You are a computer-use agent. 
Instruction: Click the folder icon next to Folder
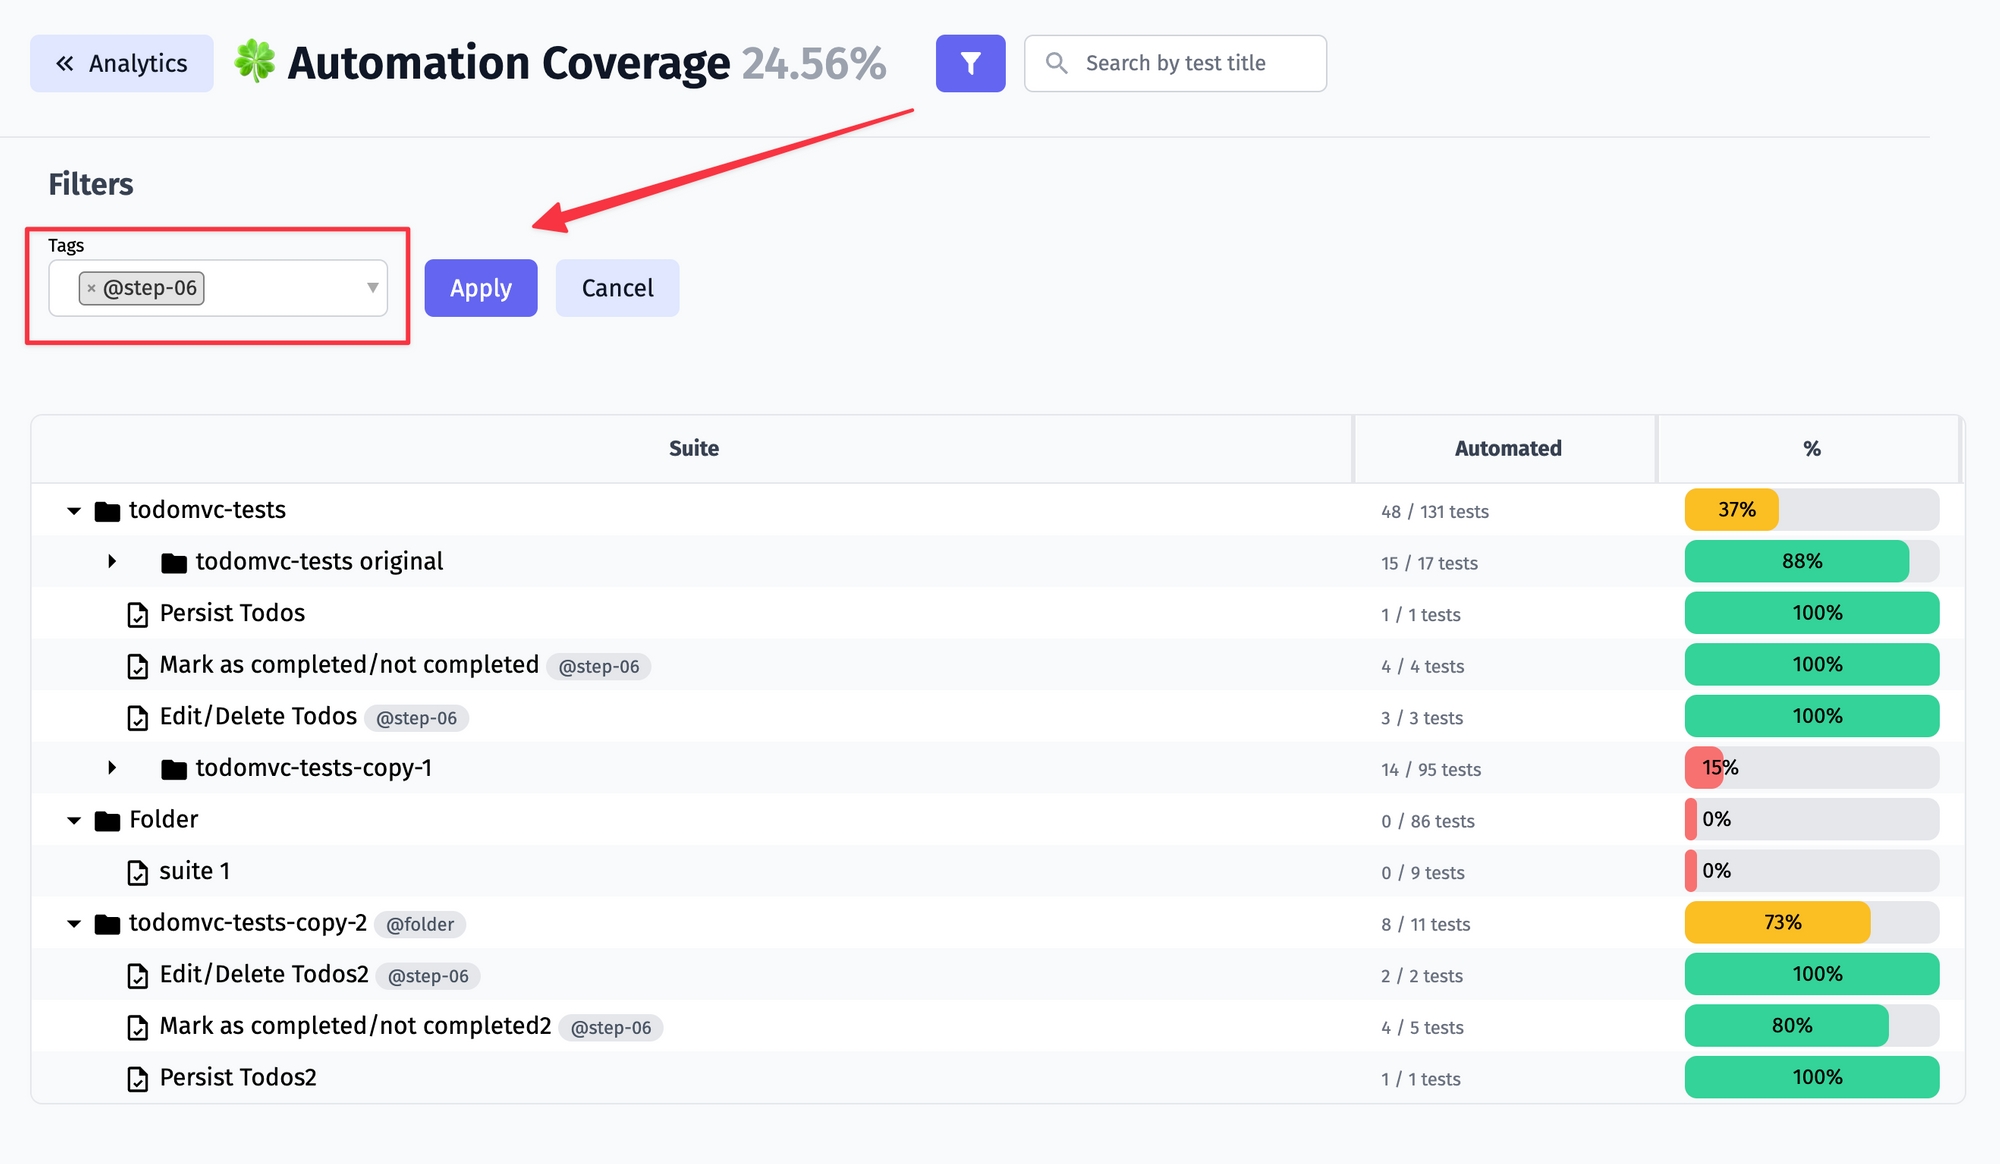click(107, 821)
